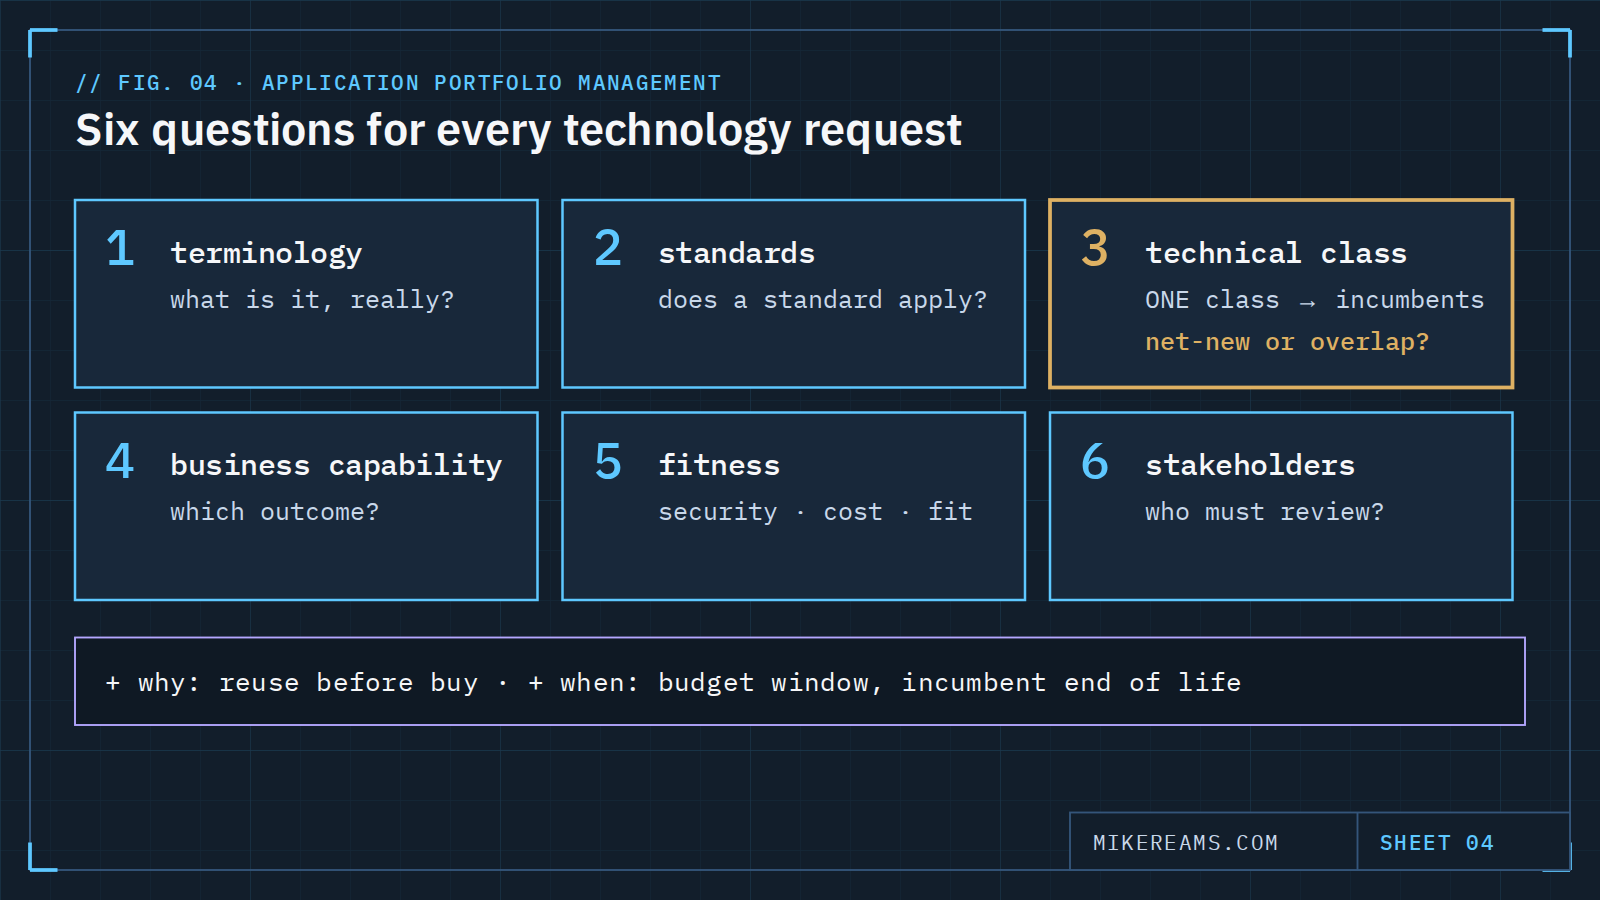
Task: Click the text "who must review?"
Action: point(1265,512)
